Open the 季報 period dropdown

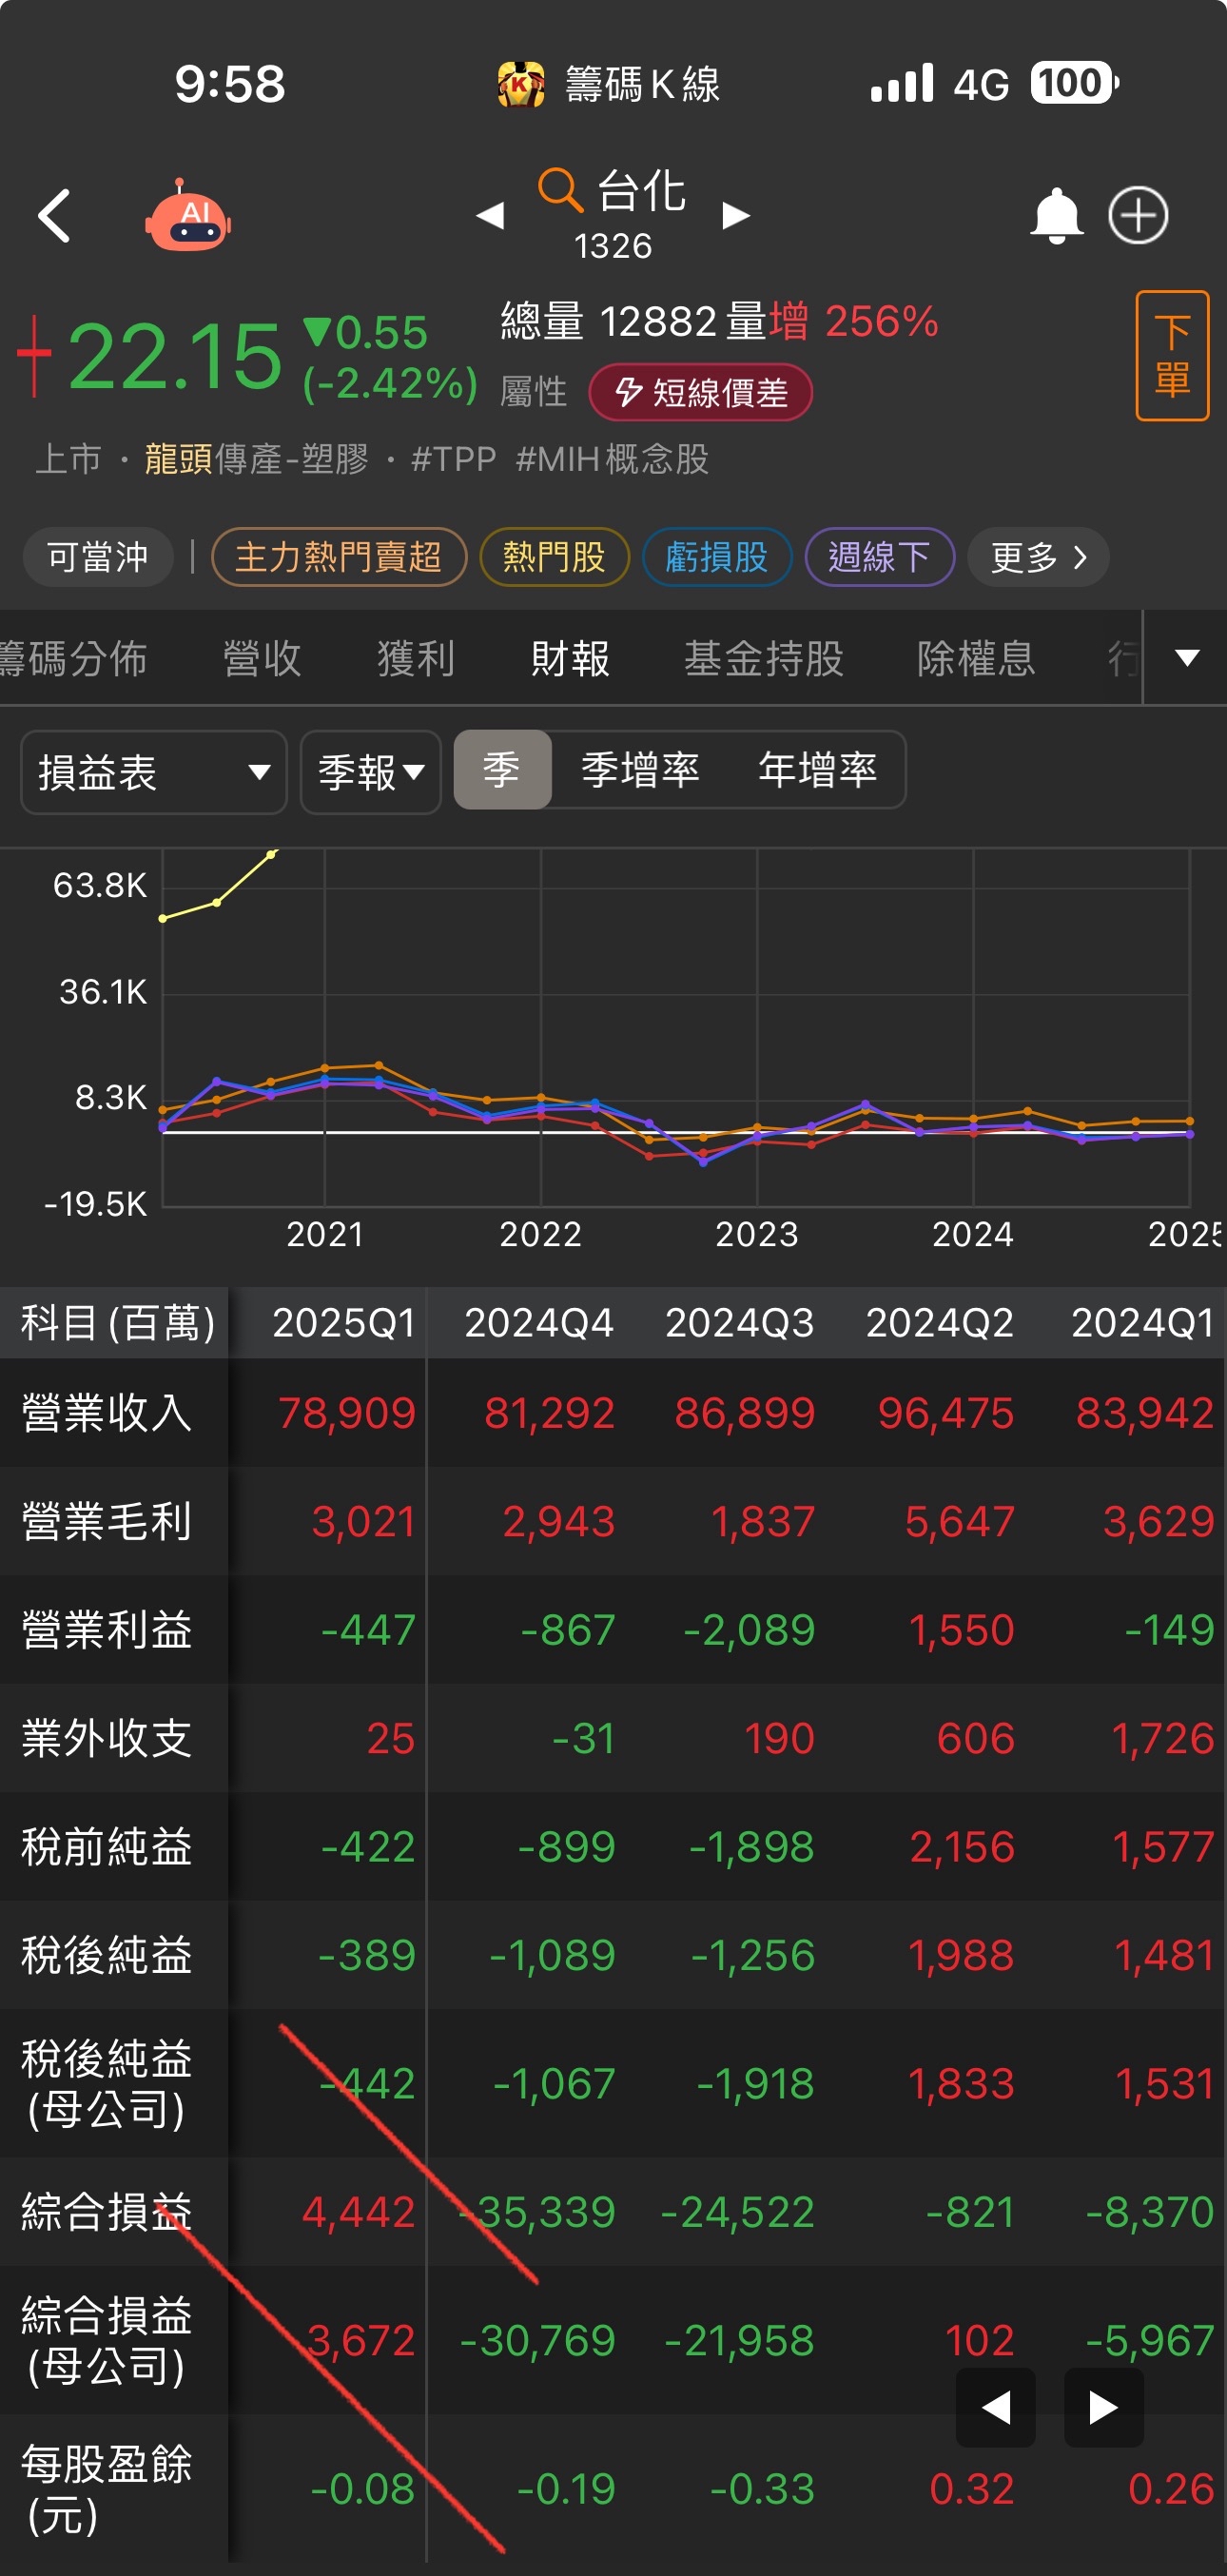(x=370, y=772)
